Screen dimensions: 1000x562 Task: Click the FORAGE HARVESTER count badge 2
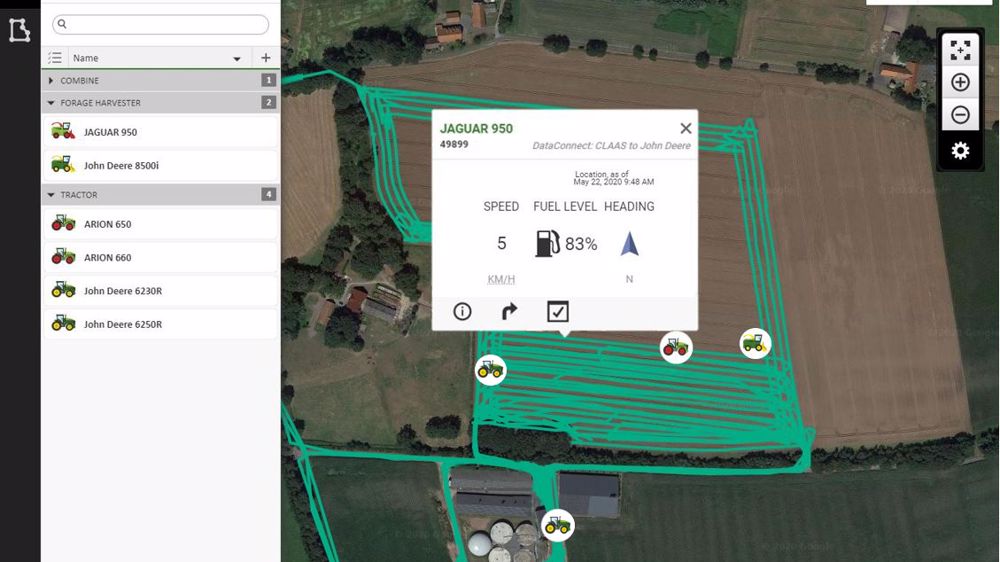point(268,102)
